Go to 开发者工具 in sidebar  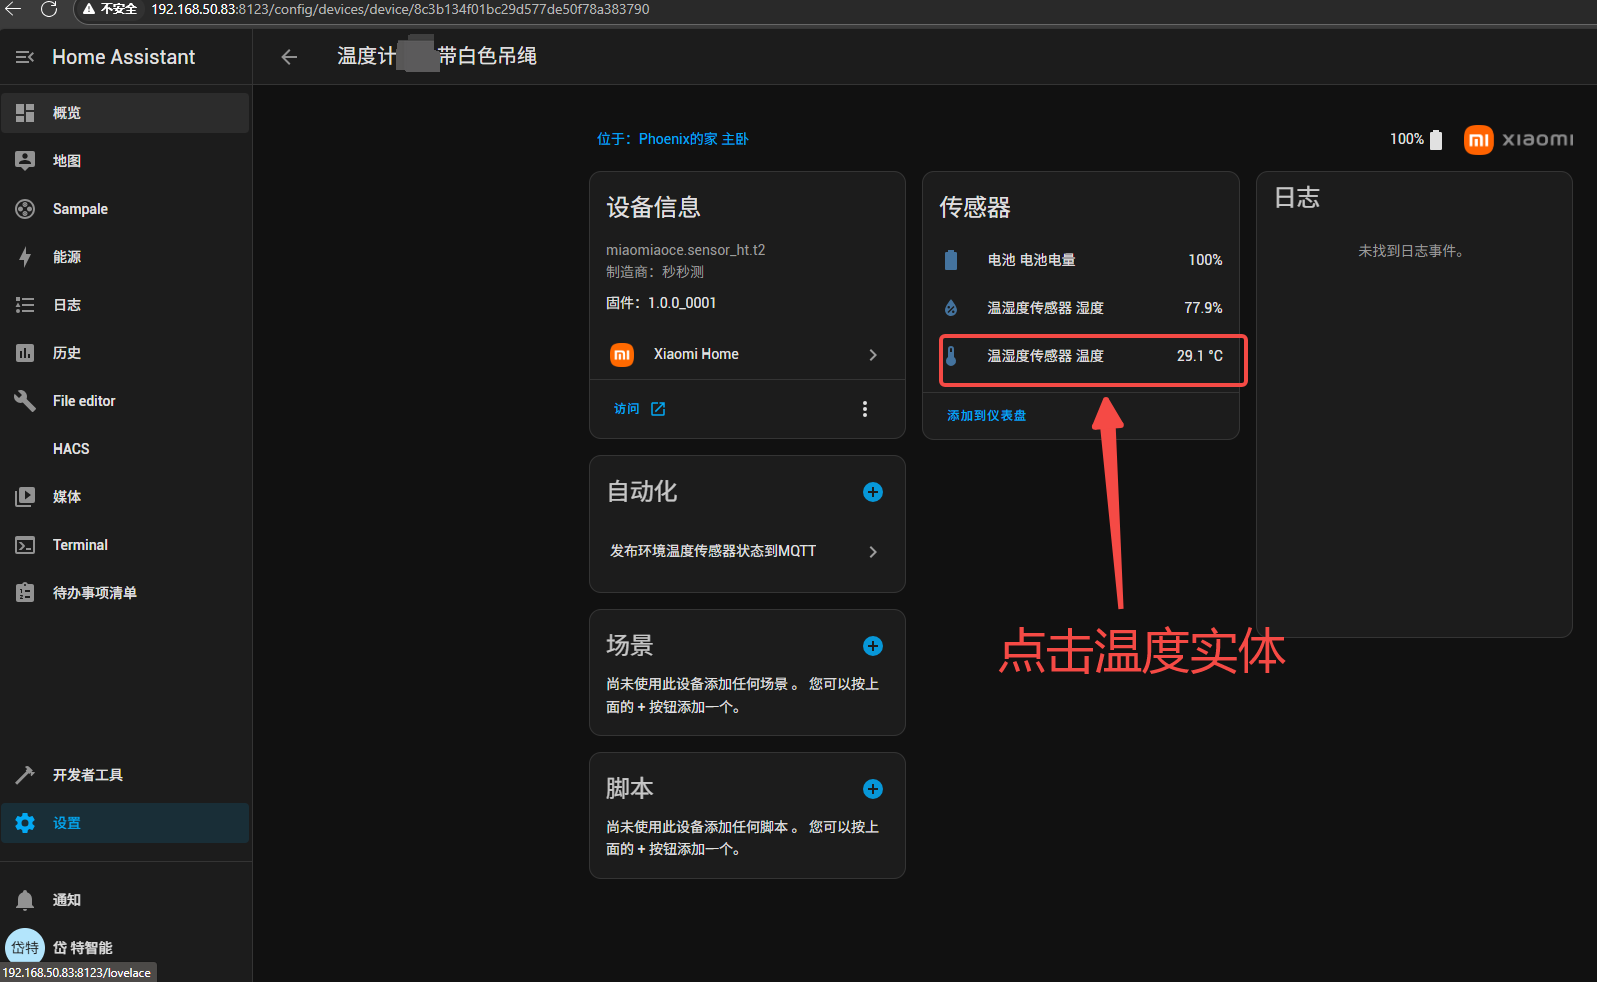click(x=88, y=775)
